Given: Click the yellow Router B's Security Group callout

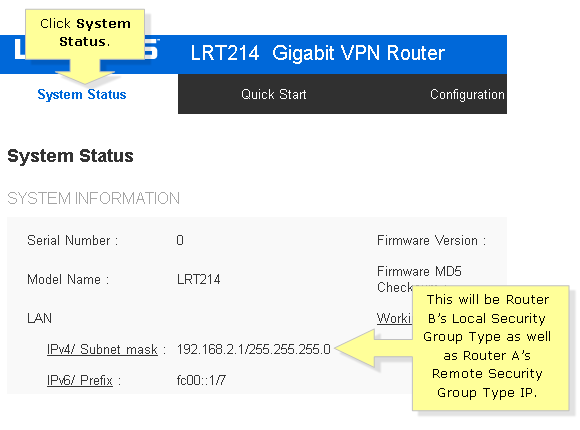Looking at the screenshot, I should pyautogui.click(x=490, y=348).
